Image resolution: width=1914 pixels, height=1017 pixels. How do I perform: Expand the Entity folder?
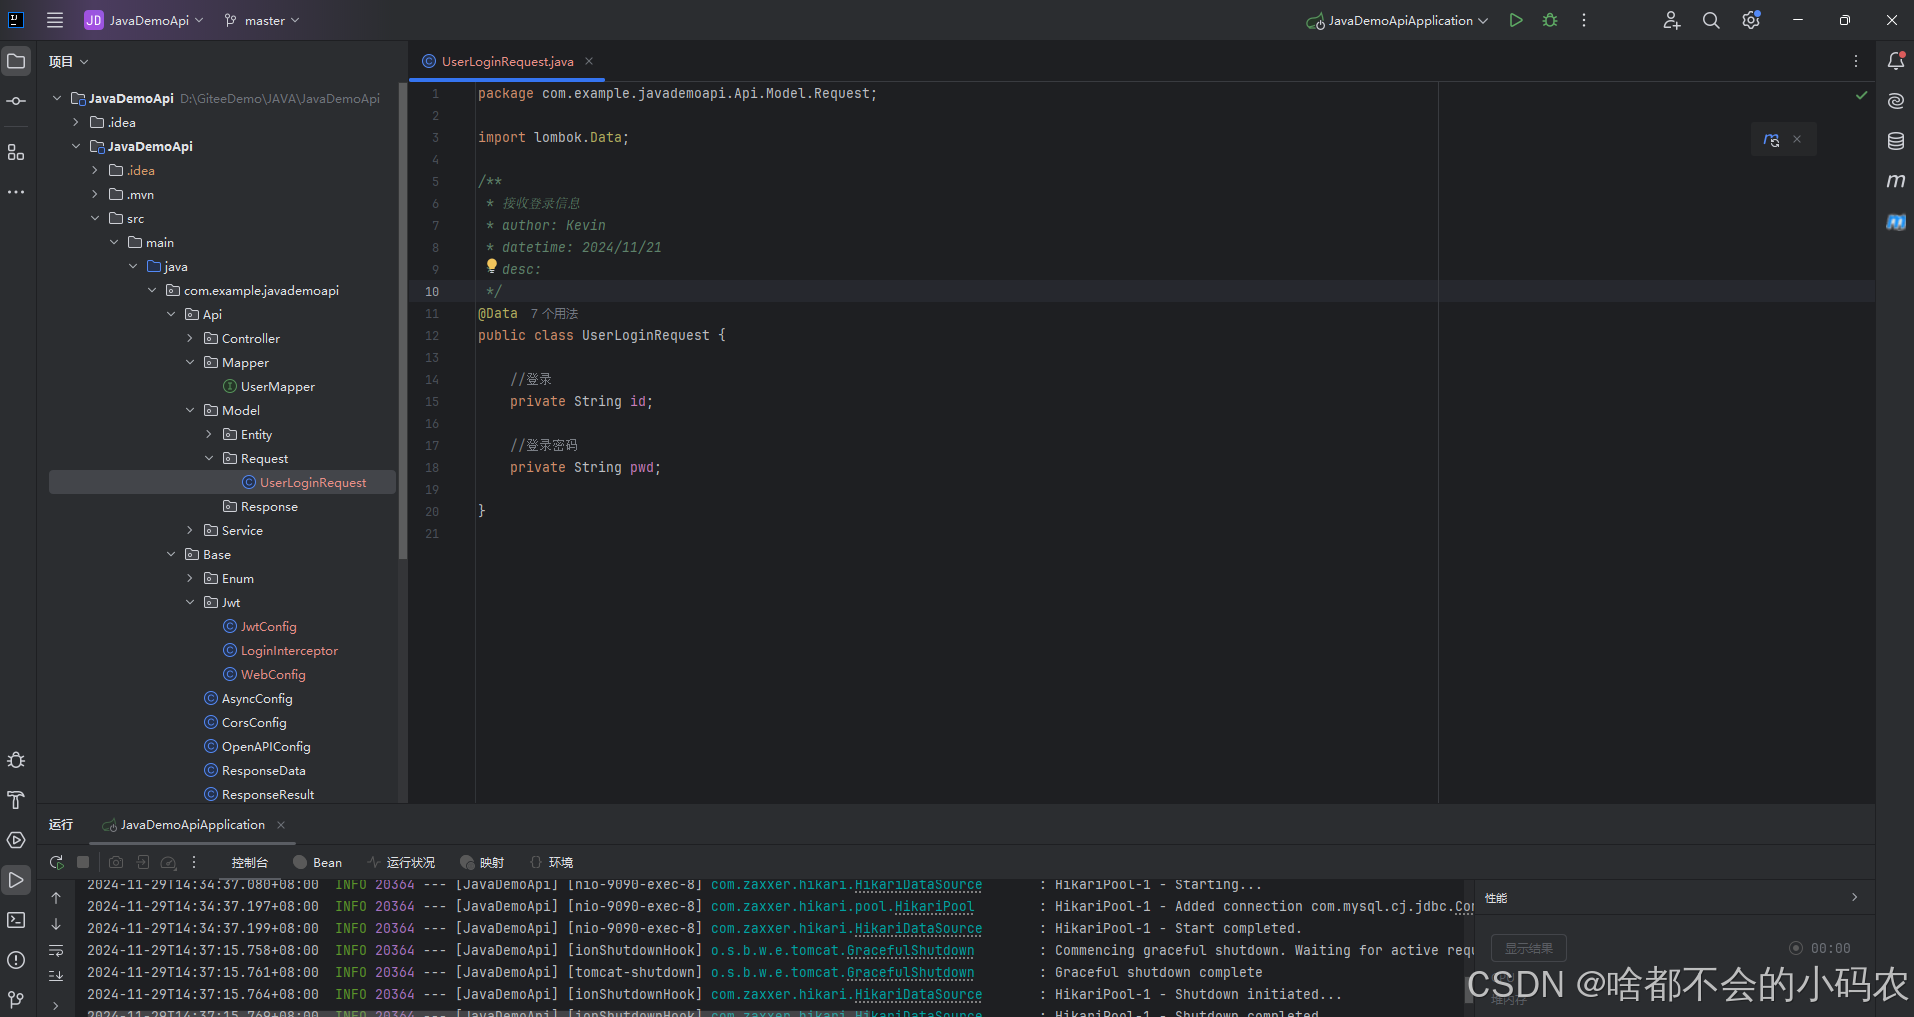click(x=209, y=434)
